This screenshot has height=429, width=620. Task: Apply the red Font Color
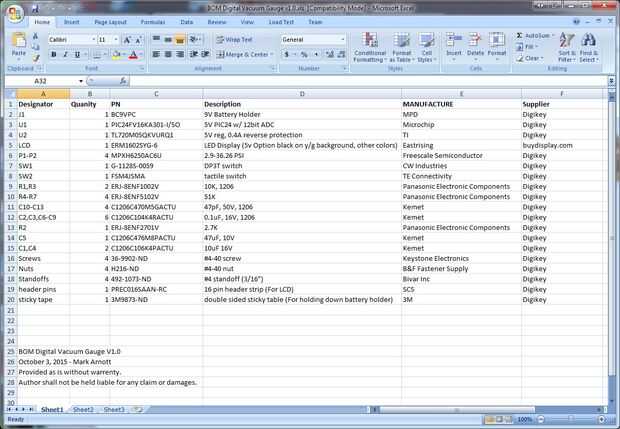pos(133,55)
